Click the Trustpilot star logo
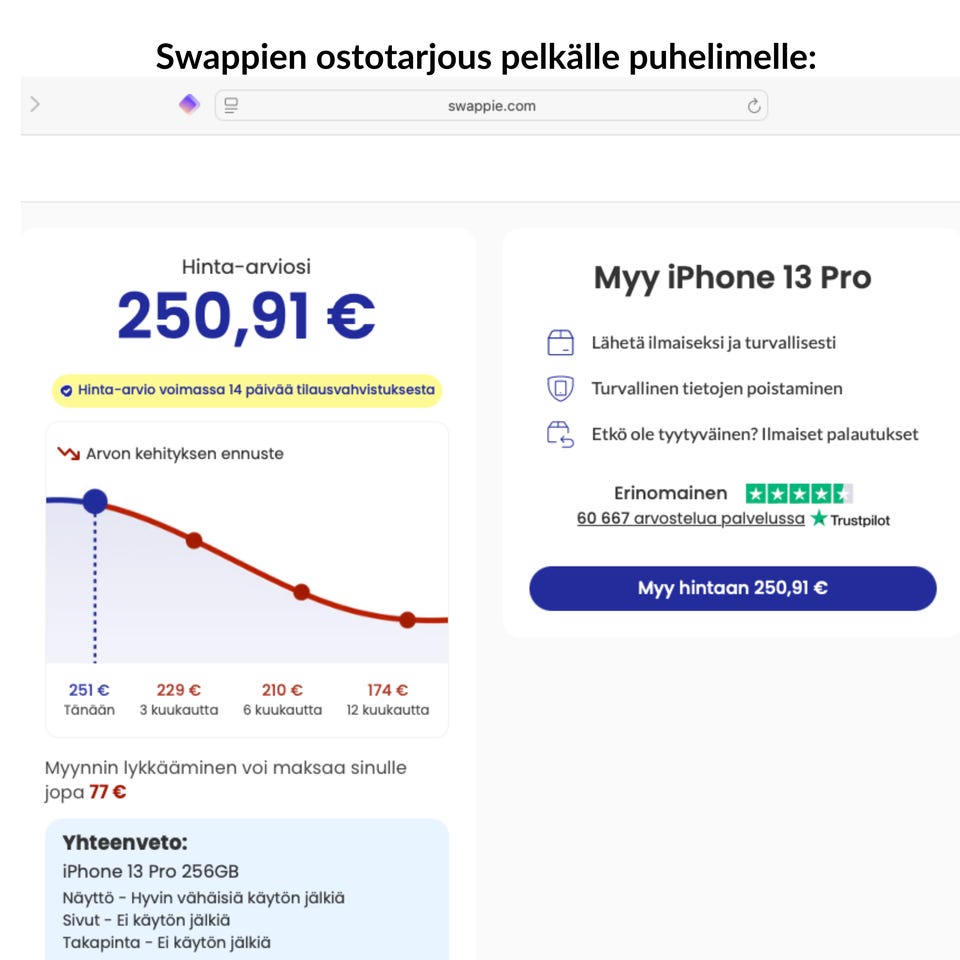The width and height of the screenshot is (960, 960). (820, 518)
